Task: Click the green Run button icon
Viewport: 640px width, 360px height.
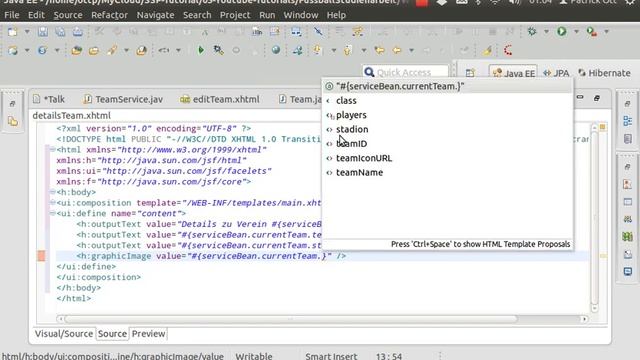Action: tap(562, 31)
